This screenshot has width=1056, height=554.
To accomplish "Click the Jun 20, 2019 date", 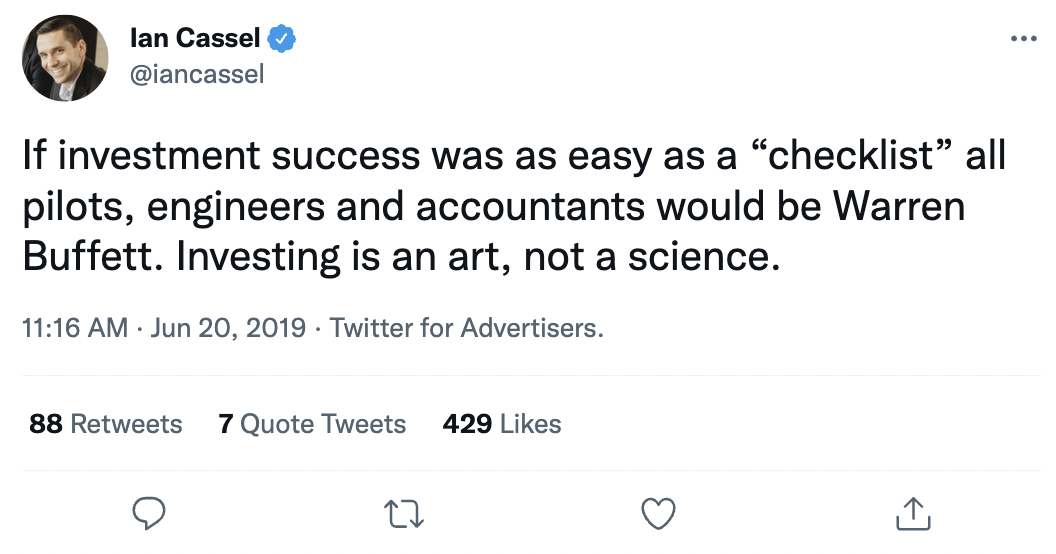I will coord(229,328).
